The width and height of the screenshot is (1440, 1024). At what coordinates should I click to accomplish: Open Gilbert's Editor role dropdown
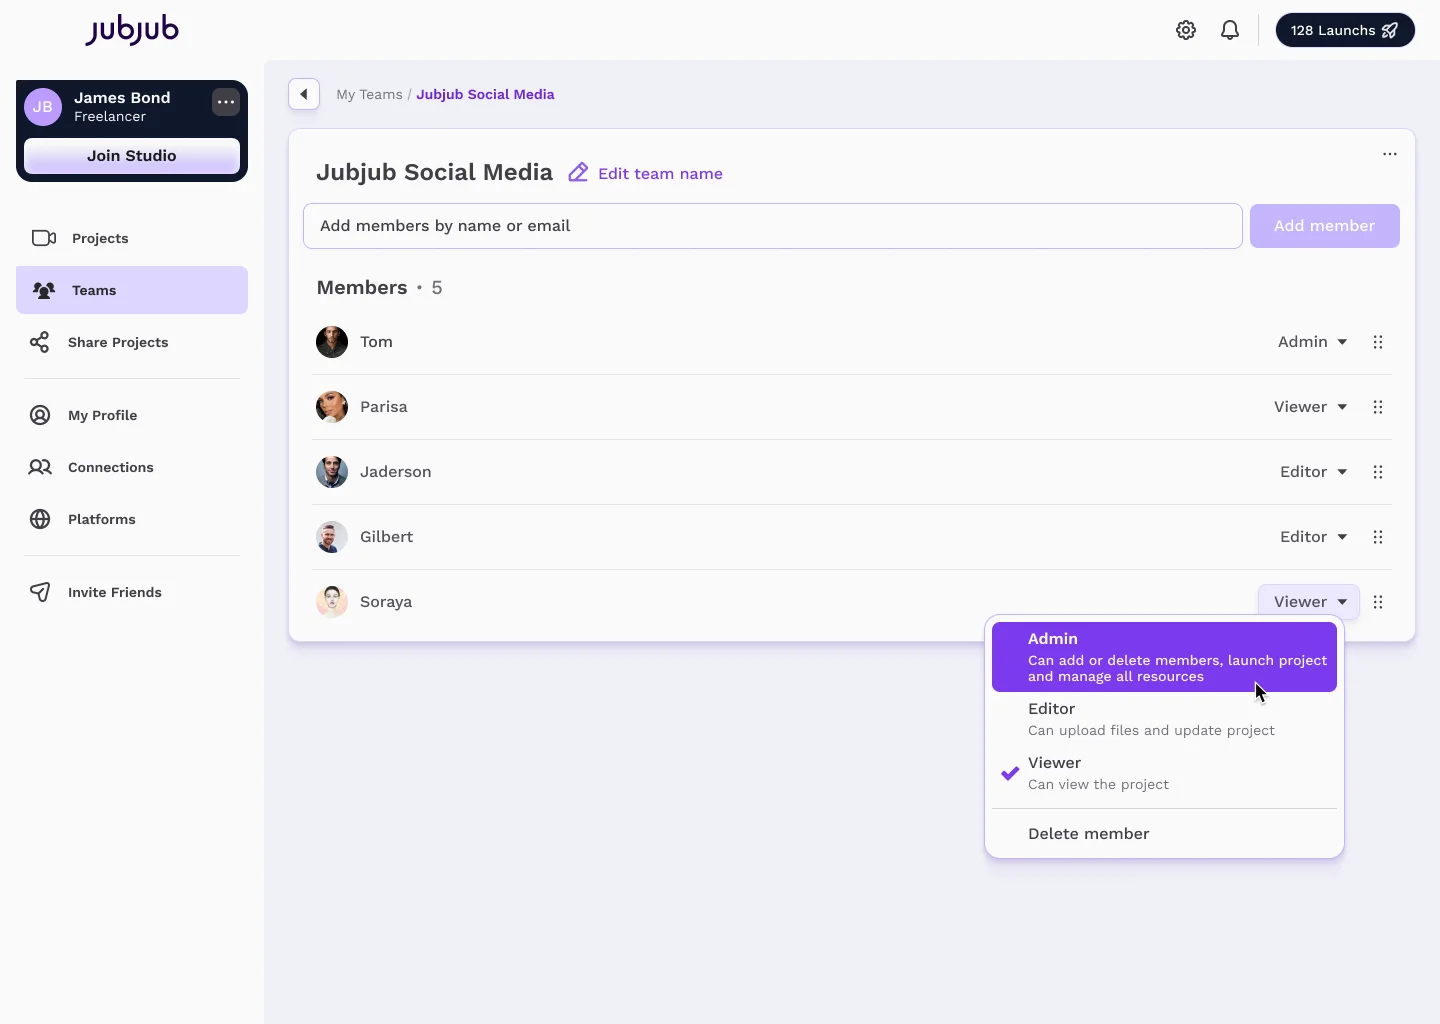tap(1313, 537)
